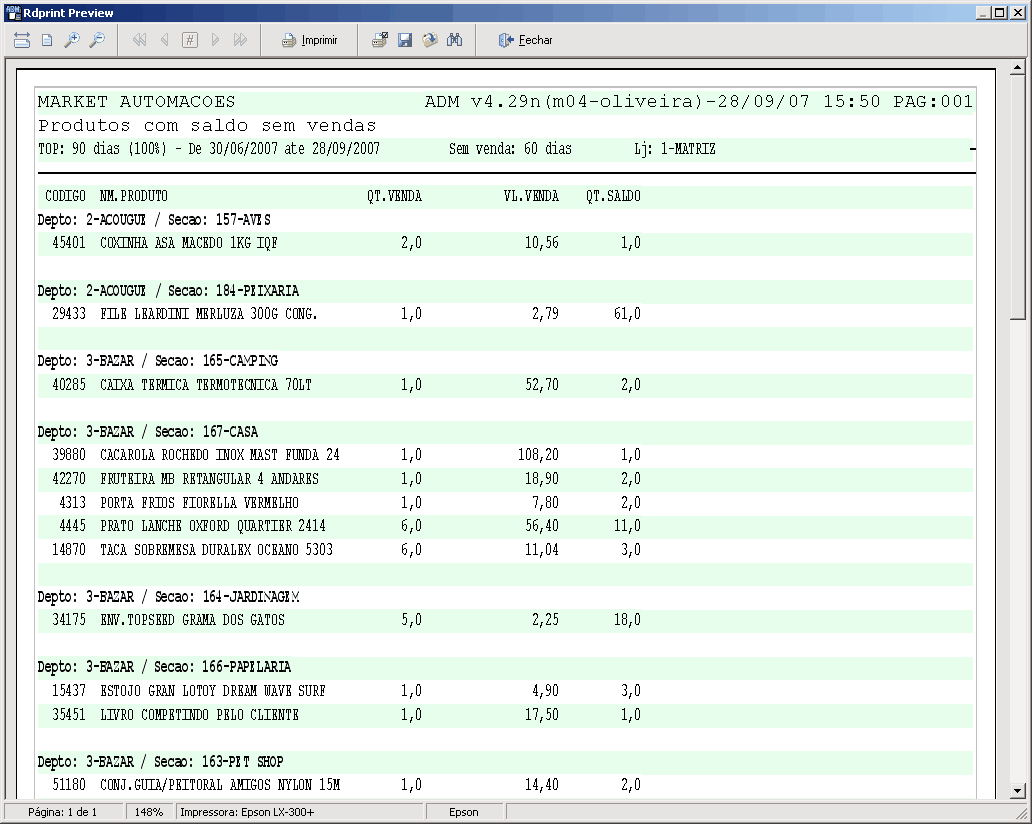The width and height of the screenshot is (1032, 824).
Task: Click the NM.PRODUTO column header
Action: click(134, 196)
